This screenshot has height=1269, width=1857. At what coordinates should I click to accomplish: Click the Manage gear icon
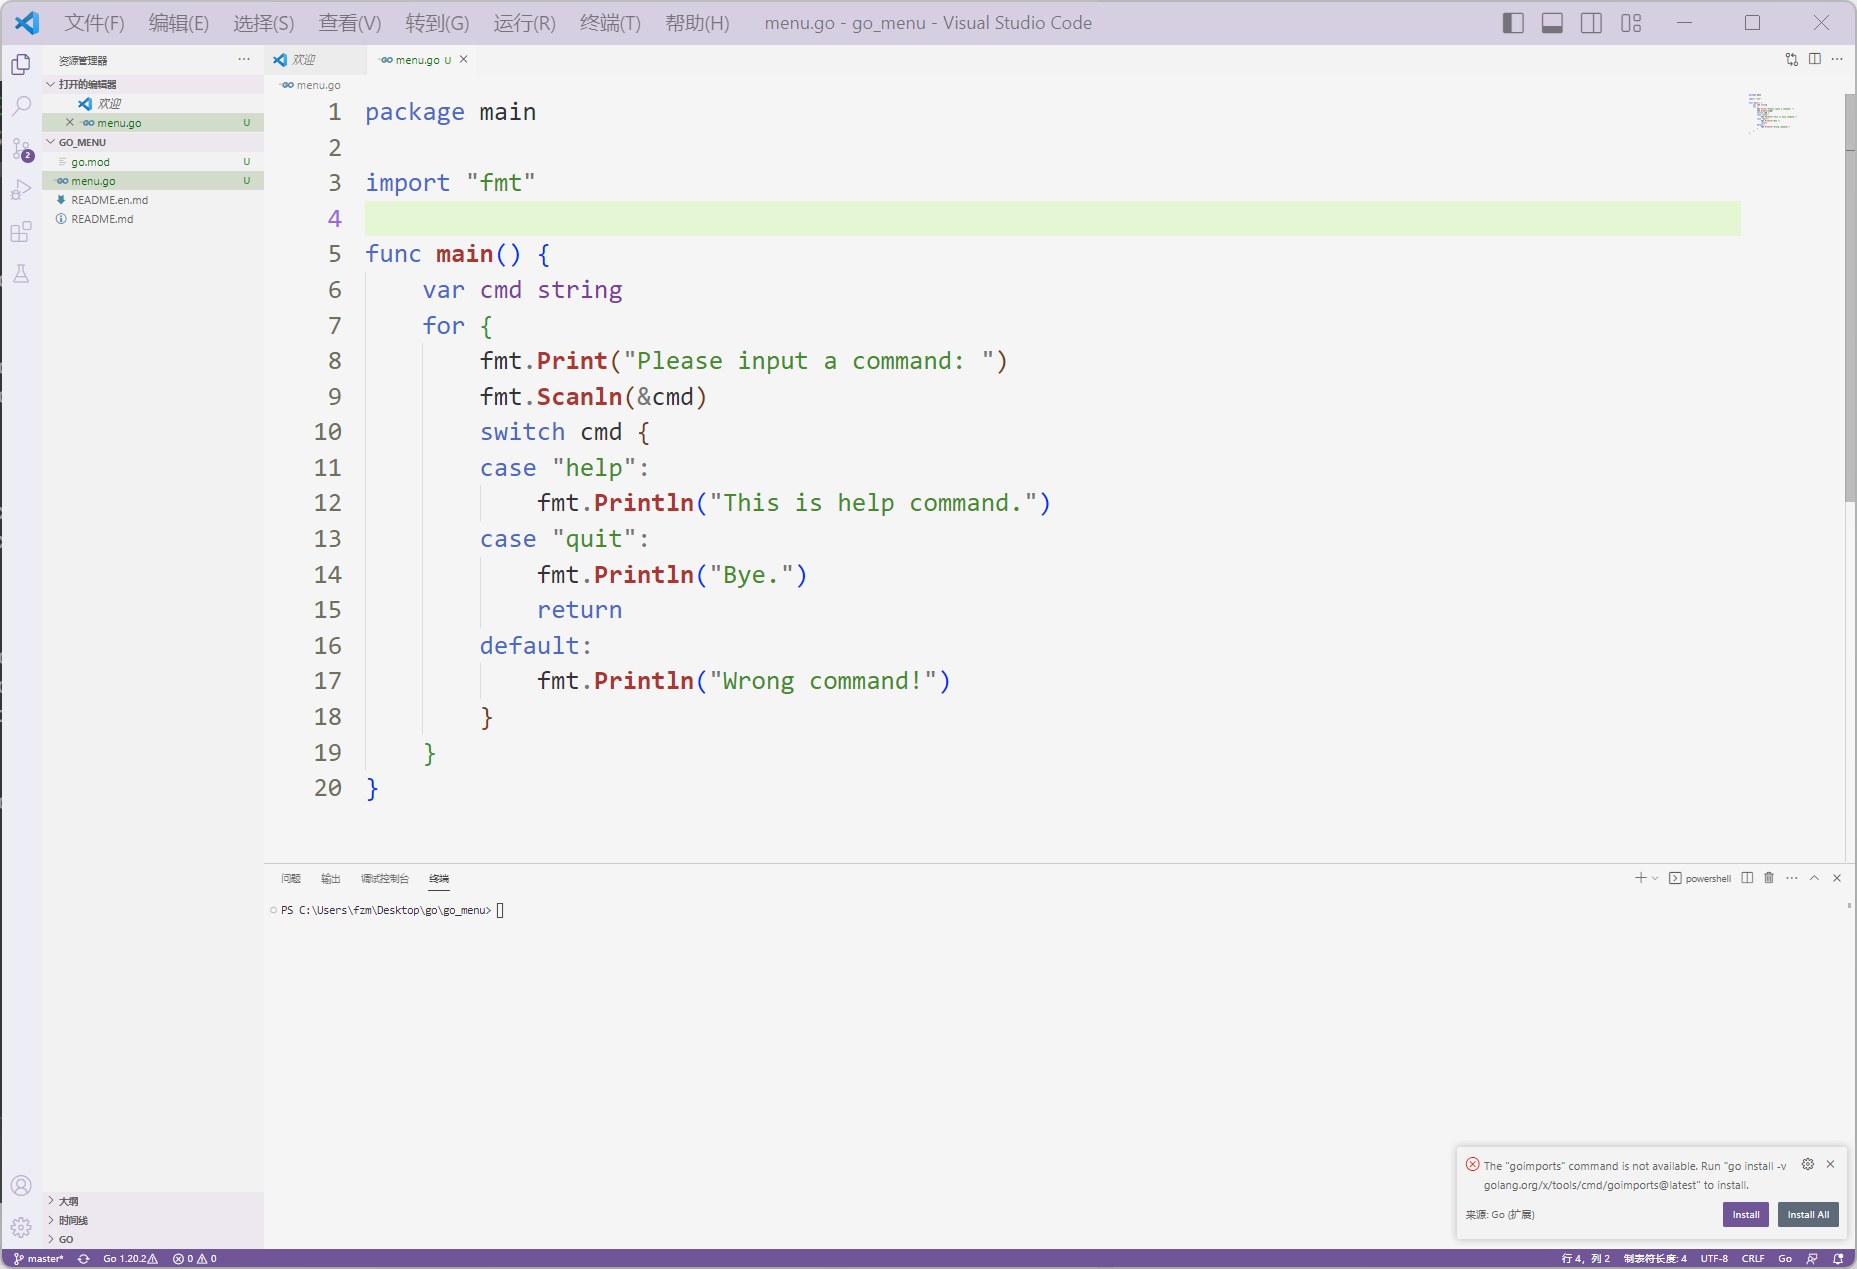pos(21,1227)
